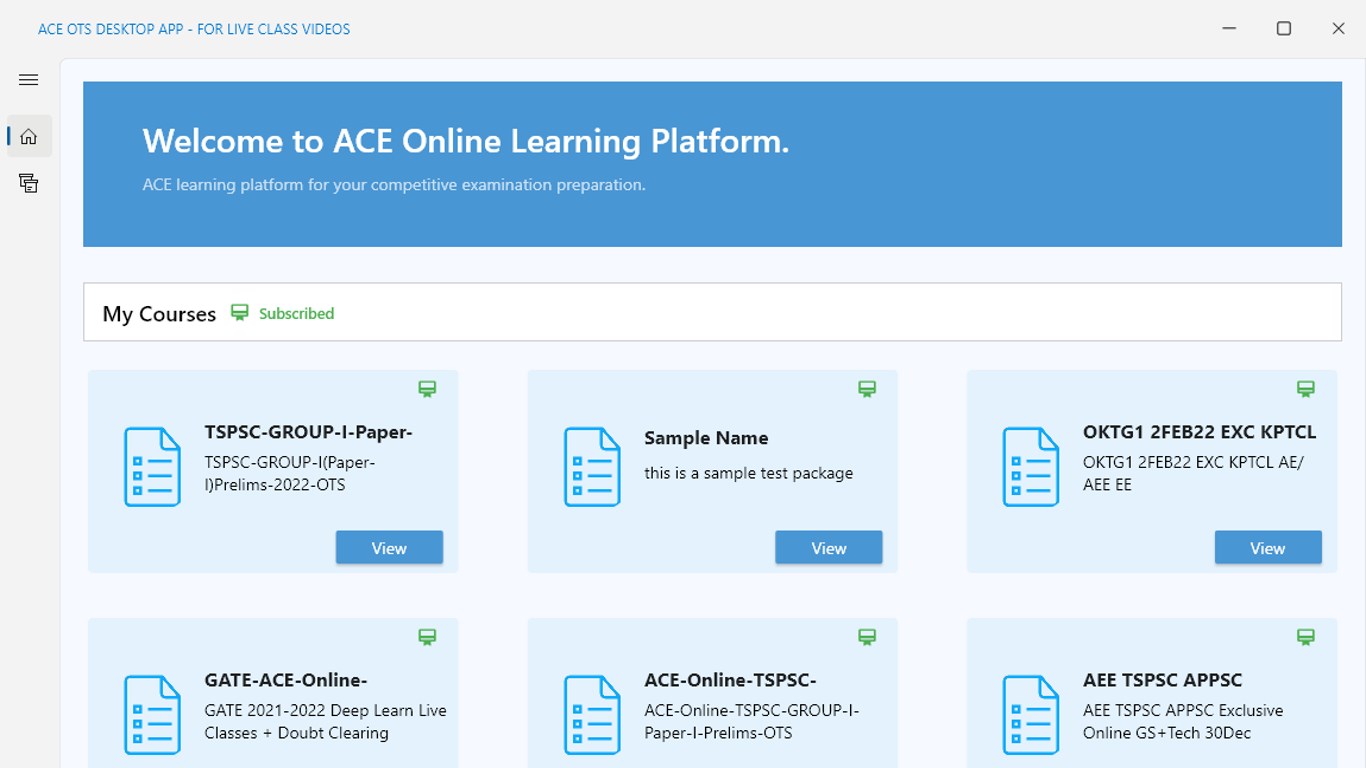Click 'this is a sample test package' description
This screenshot has height=768, width=1366.
tap(749, 473)
